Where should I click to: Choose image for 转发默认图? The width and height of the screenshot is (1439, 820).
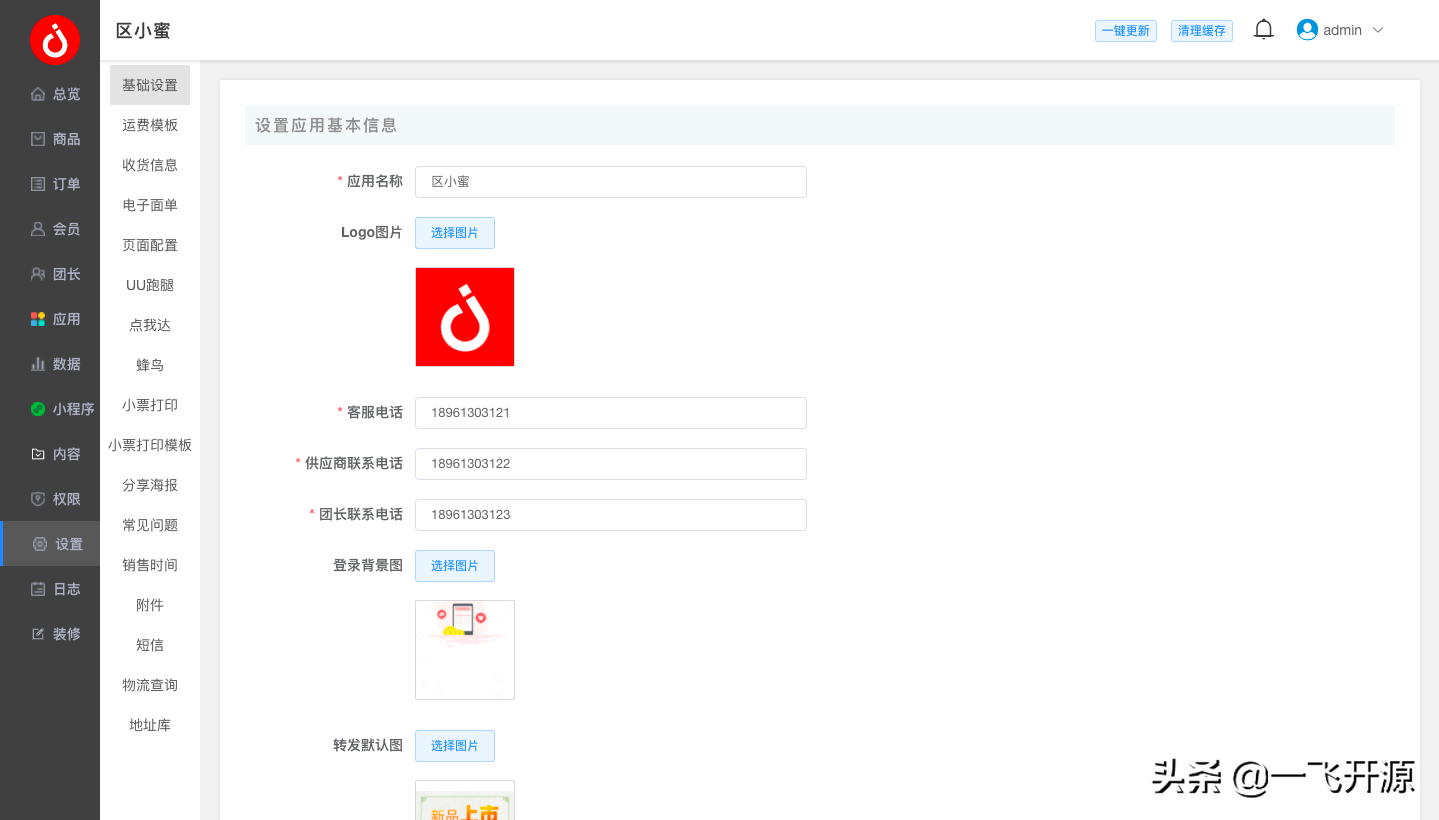click(455, 746)
